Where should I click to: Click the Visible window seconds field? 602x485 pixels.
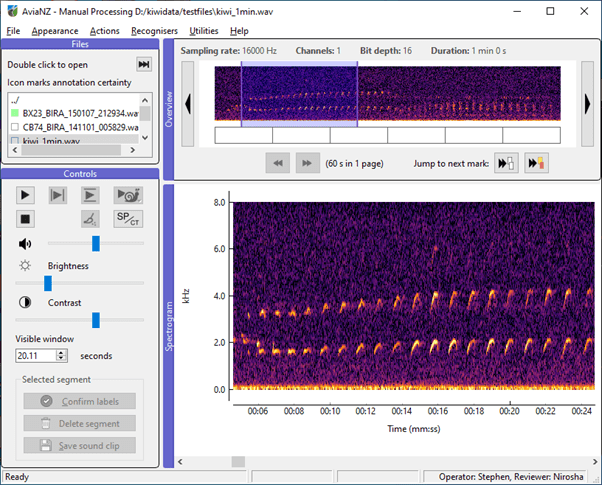pyautogui.click(x=35, y=355)
